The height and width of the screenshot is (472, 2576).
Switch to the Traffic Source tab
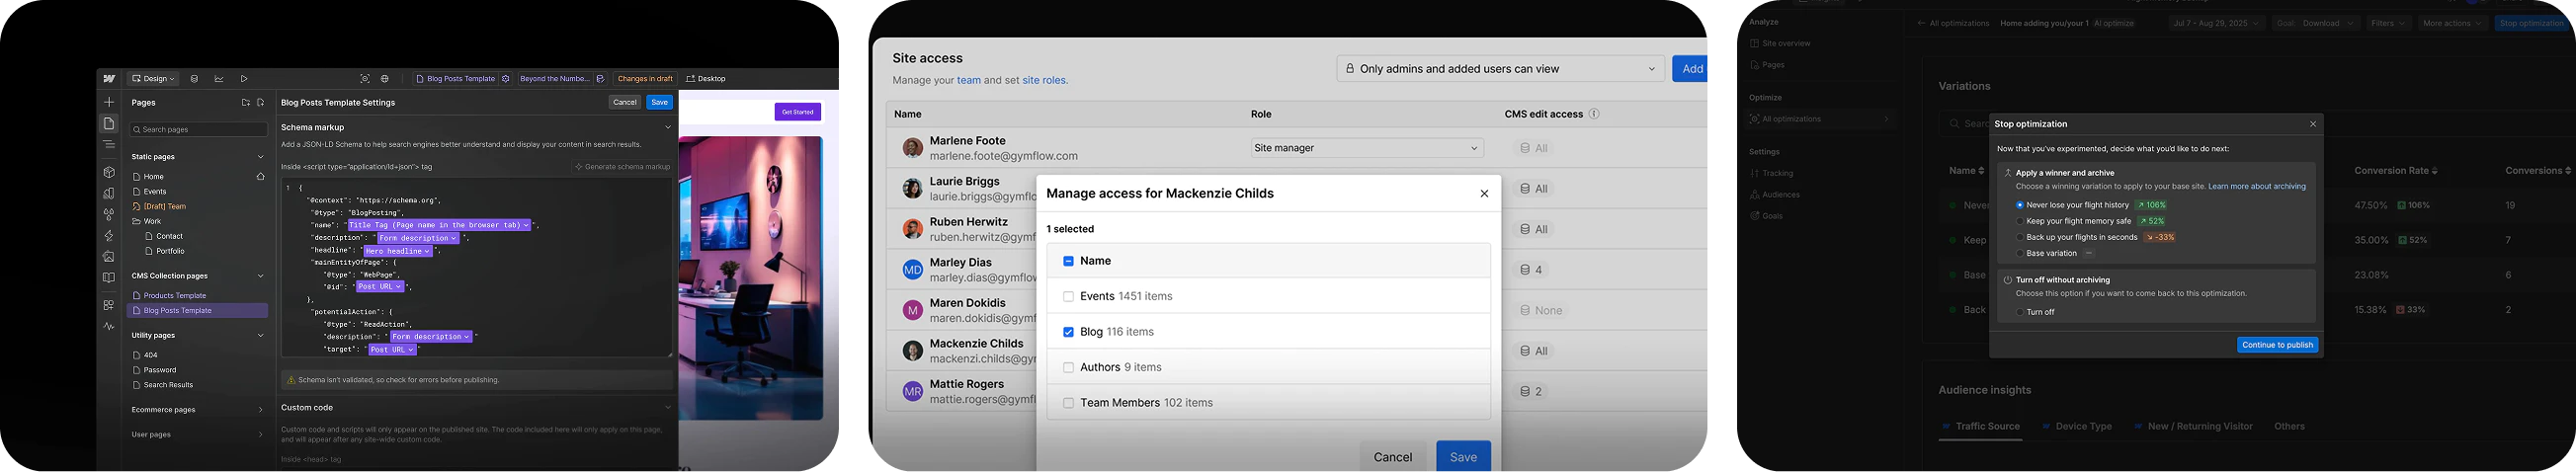1981,427
